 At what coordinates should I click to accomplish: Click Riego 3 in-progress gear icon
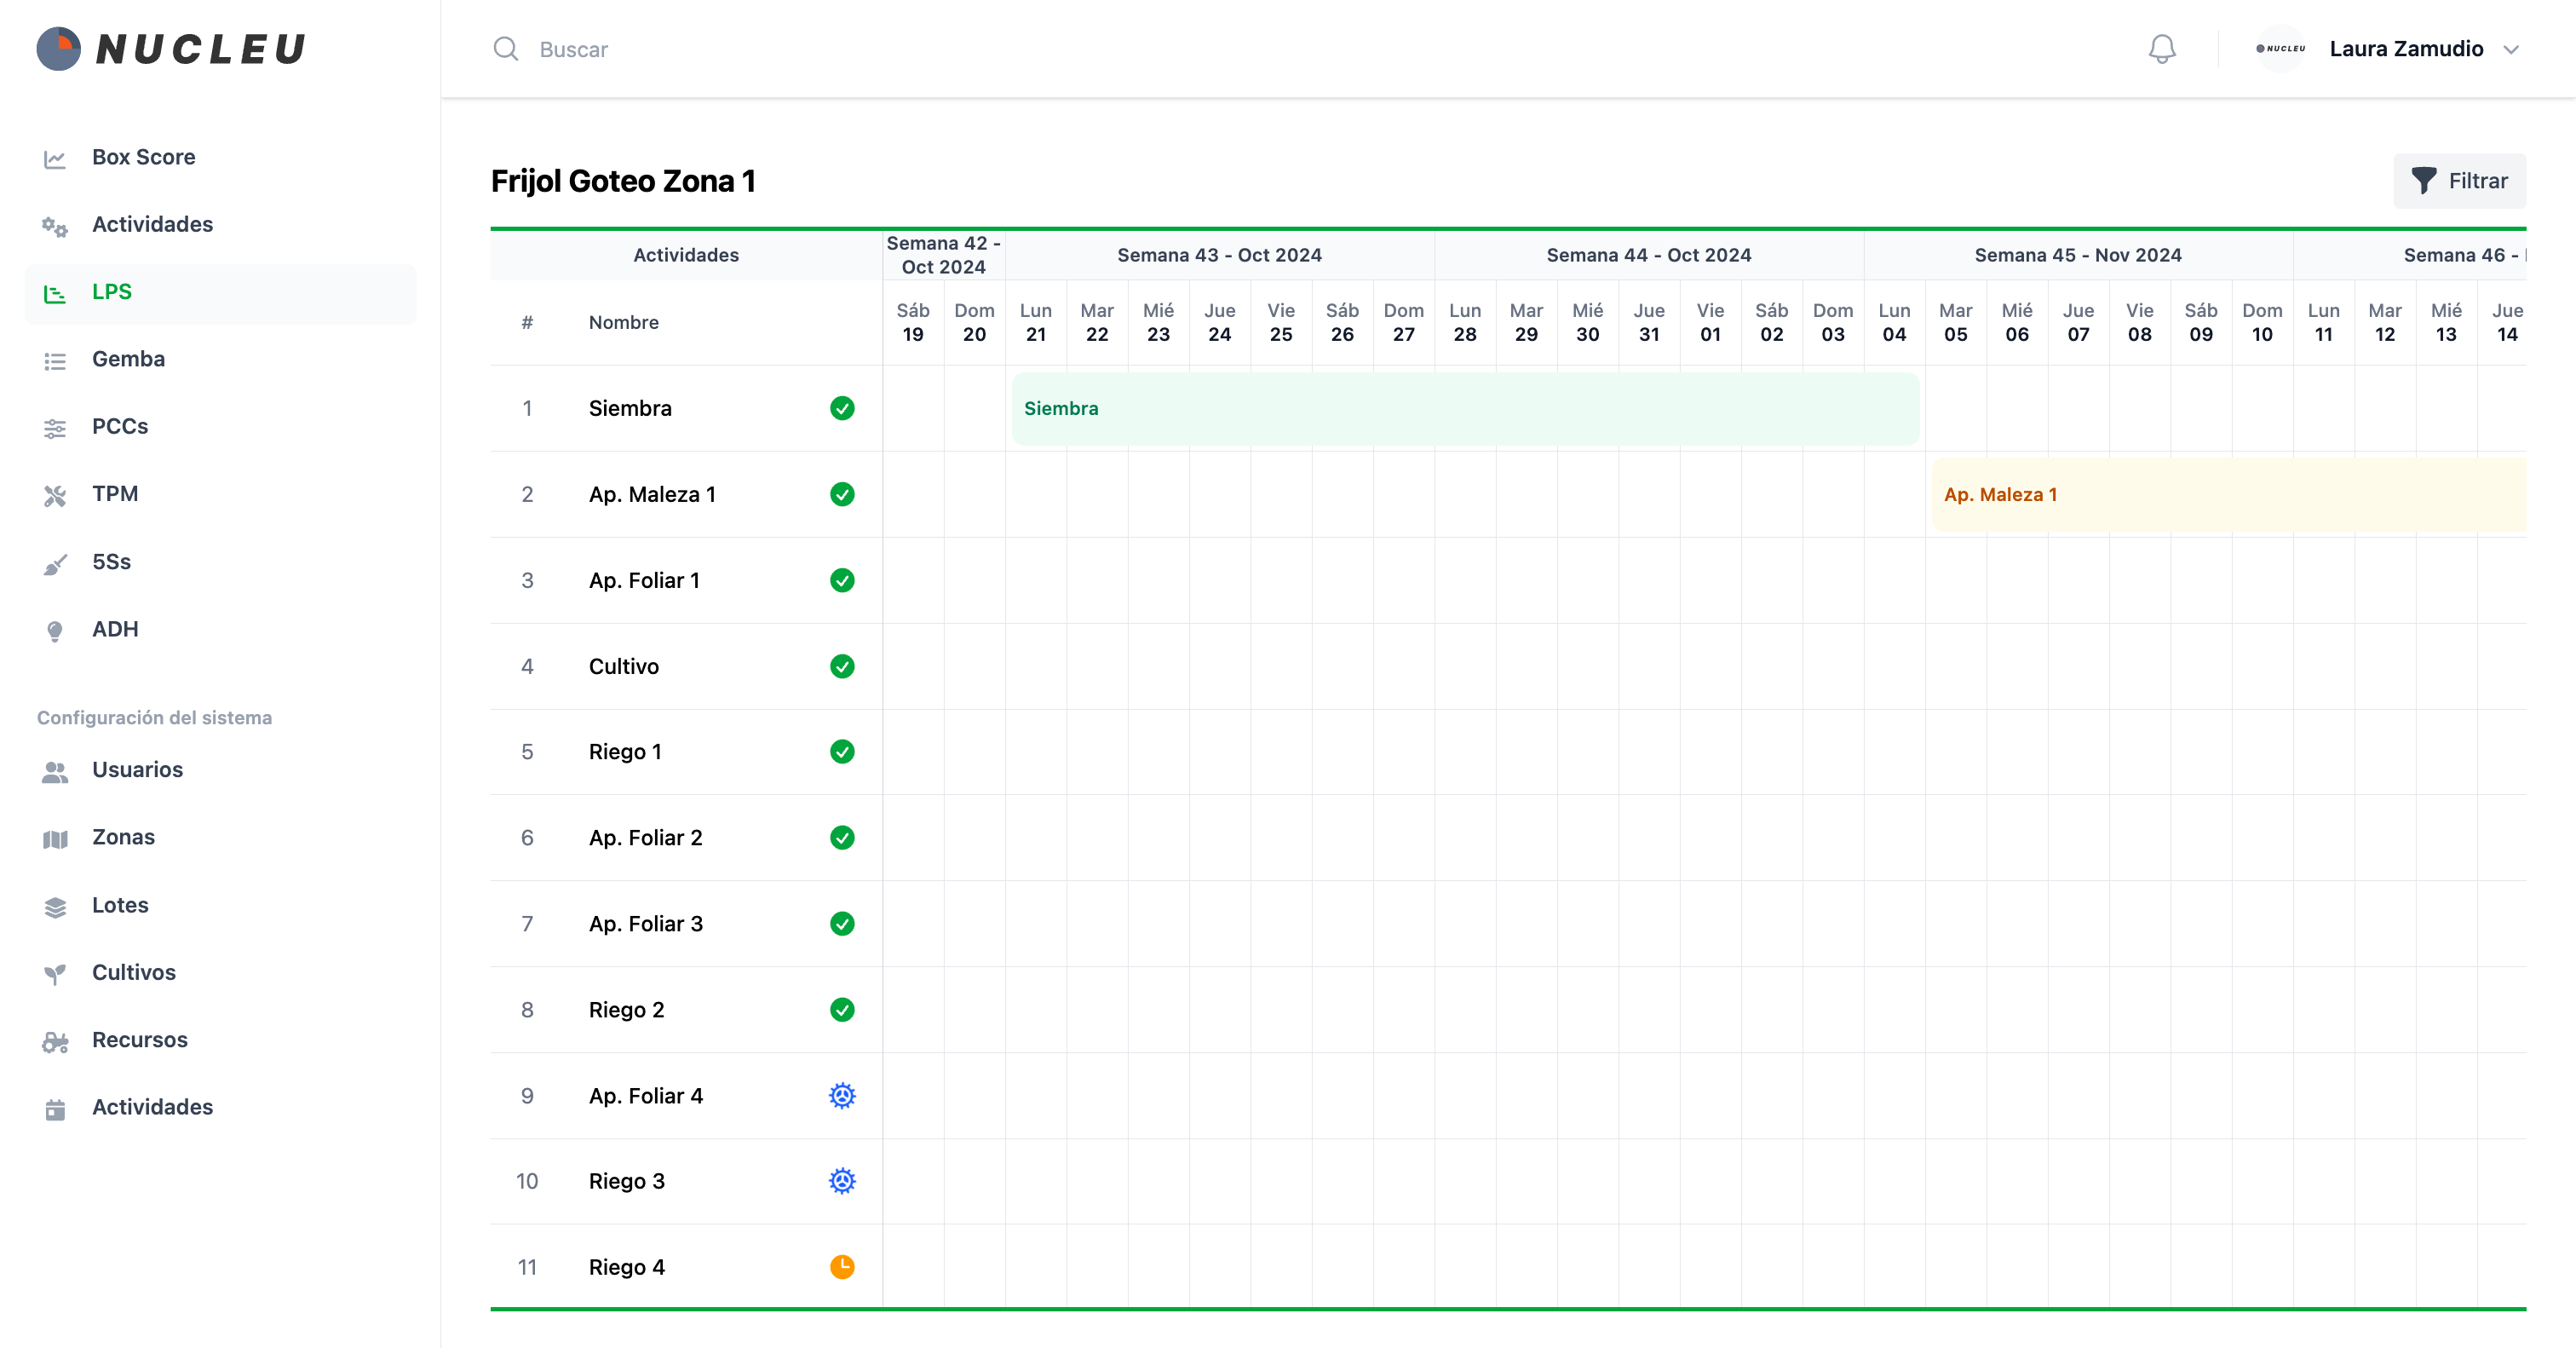tap(842, 1180)
